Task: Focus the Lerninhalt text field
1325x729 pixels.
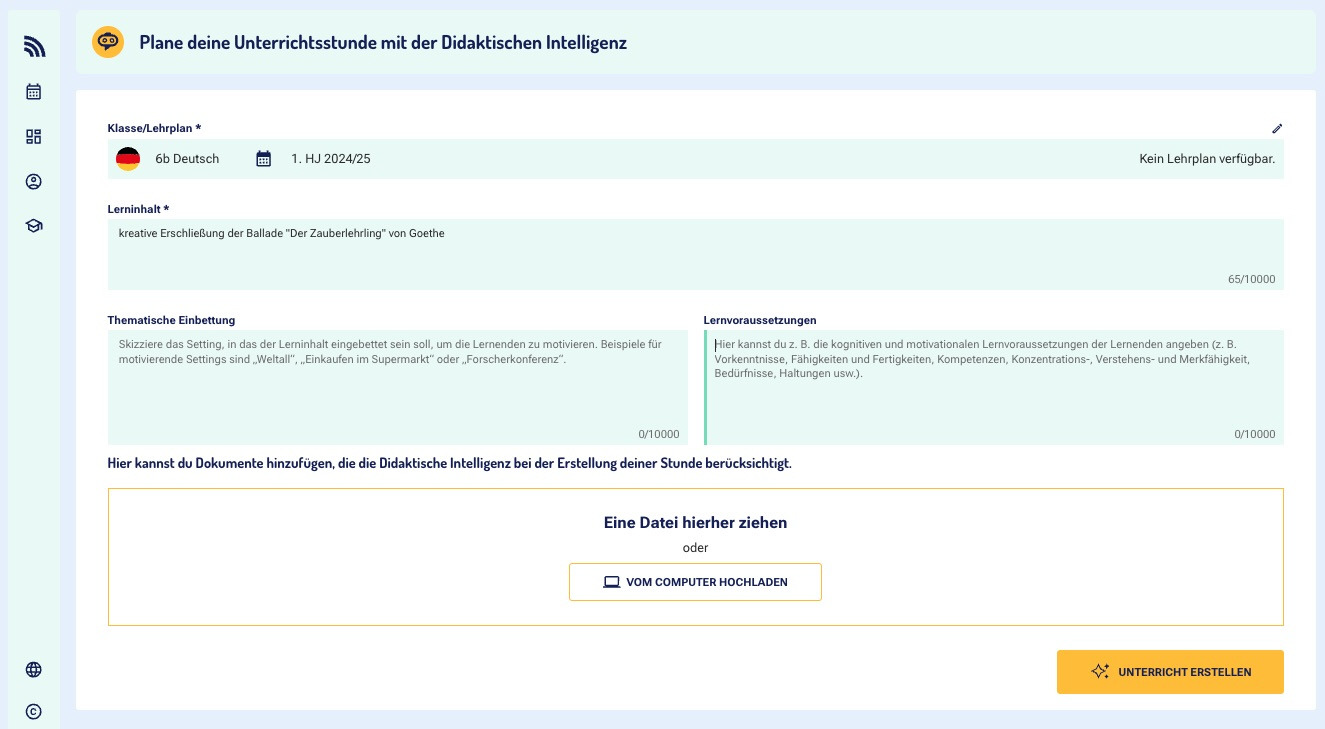Action: 695,254
